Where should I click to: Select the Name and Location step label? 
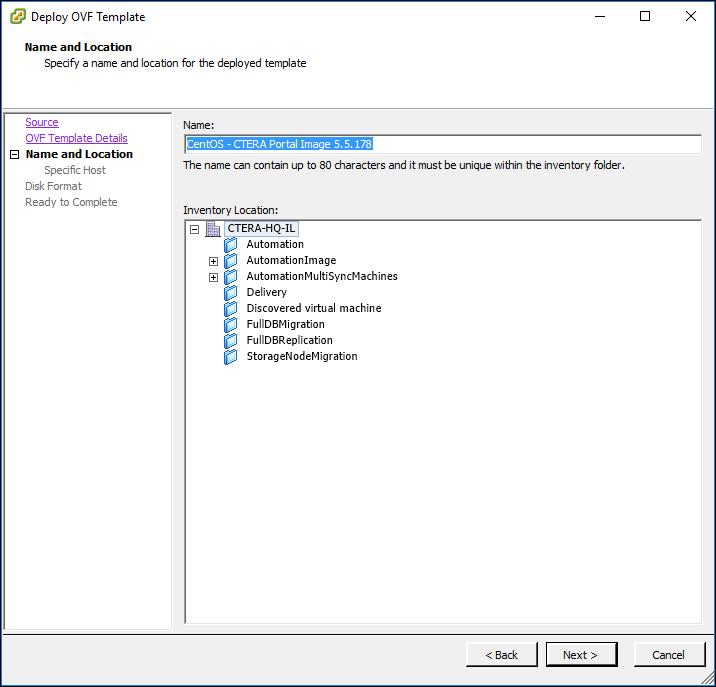[x=79, y=154]
